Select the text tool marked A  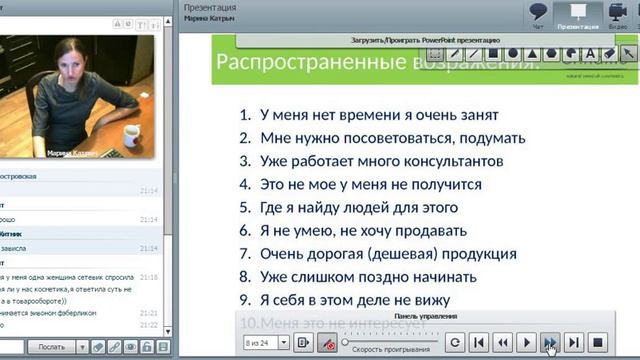click(x=590, y=54)
